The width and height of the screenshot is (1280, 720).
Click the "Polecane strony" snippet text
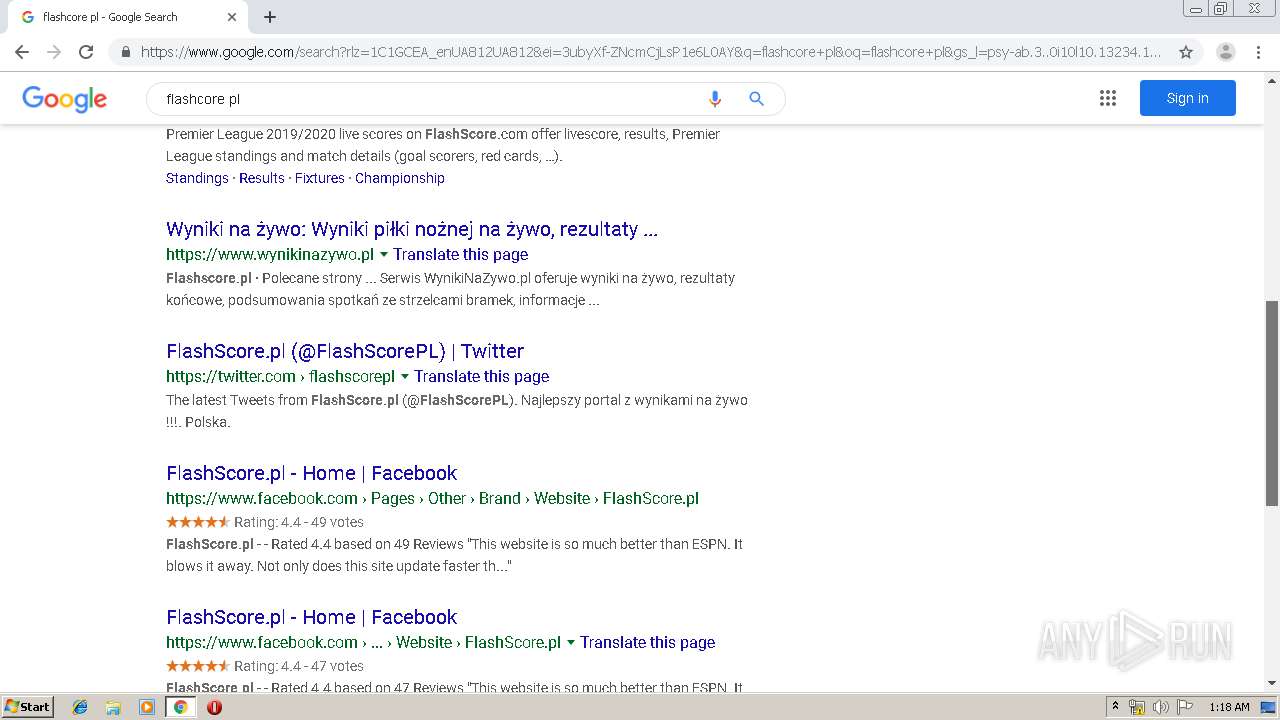(314, 278)
